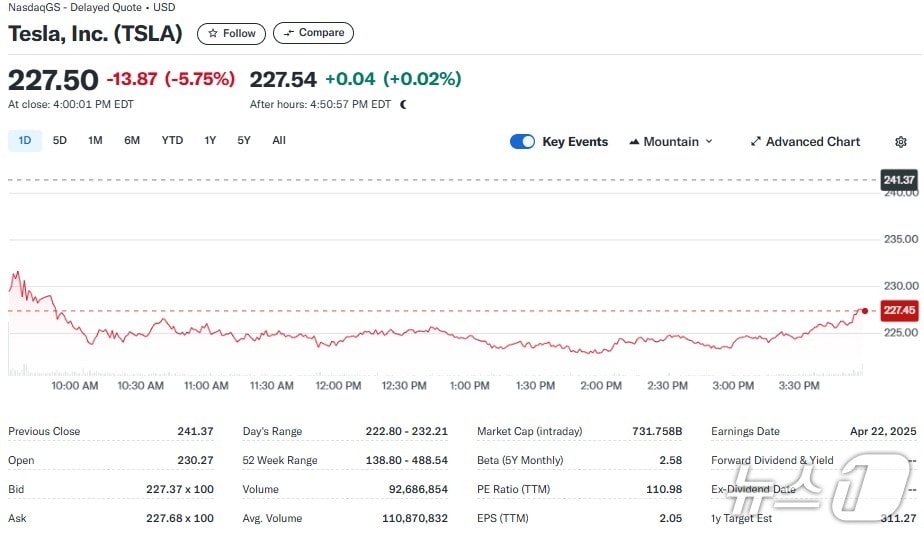924x535 pixels.
Task: Click the star icon in Follow button
Action: (x=213, y=33)
